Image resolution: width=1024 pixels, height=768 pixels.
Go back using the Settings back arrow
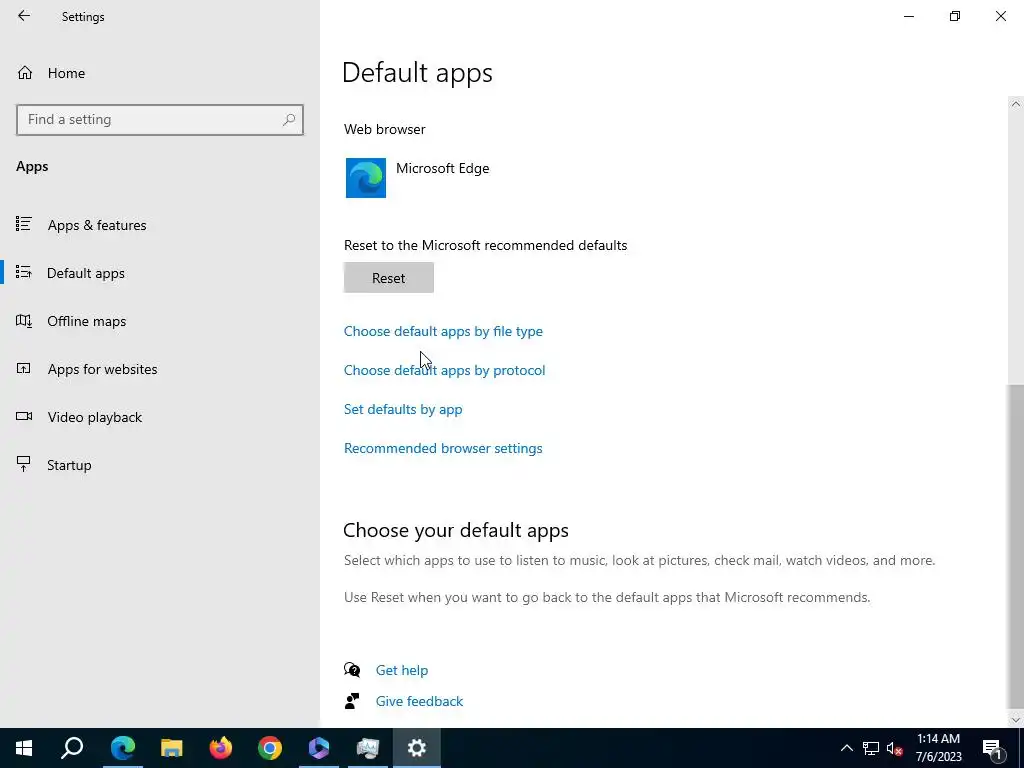(x=24, y=16)
